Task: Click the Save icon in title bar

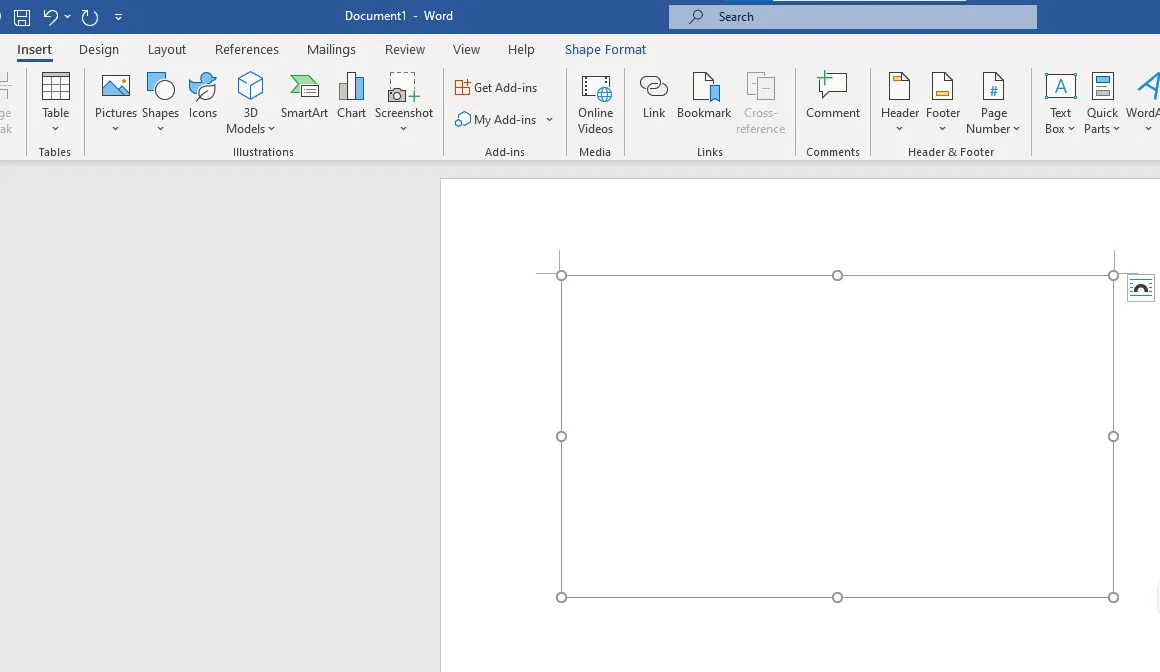Action: pyautogui.click(x=22, y=17)
